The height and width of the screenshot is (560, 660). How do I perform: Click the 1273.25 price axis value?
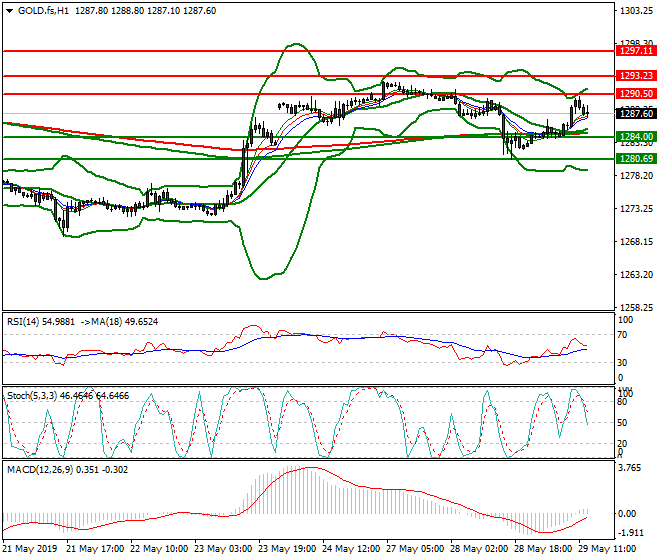point(636,209)
